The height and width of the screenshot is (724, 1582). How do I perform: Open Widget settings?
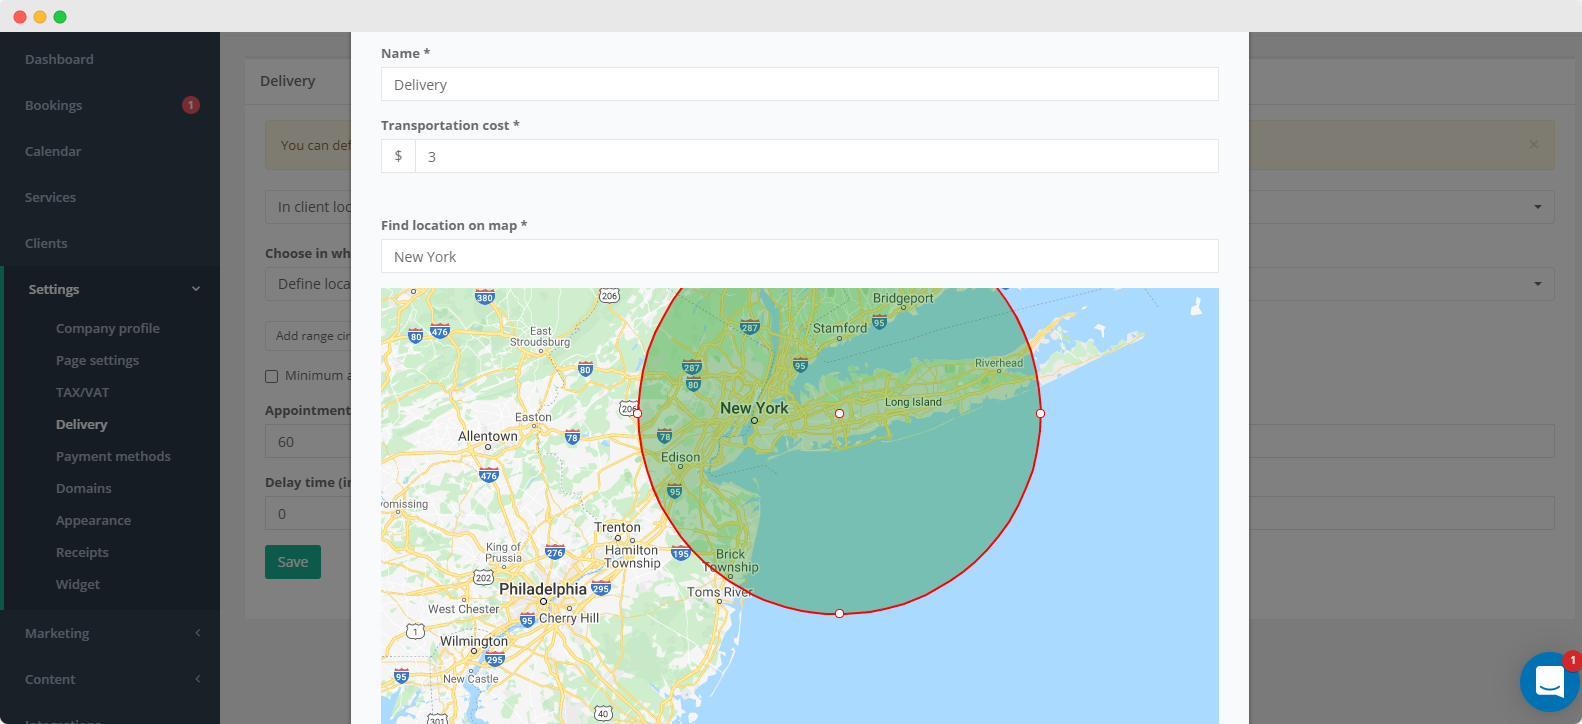click(x=78, y=584)
